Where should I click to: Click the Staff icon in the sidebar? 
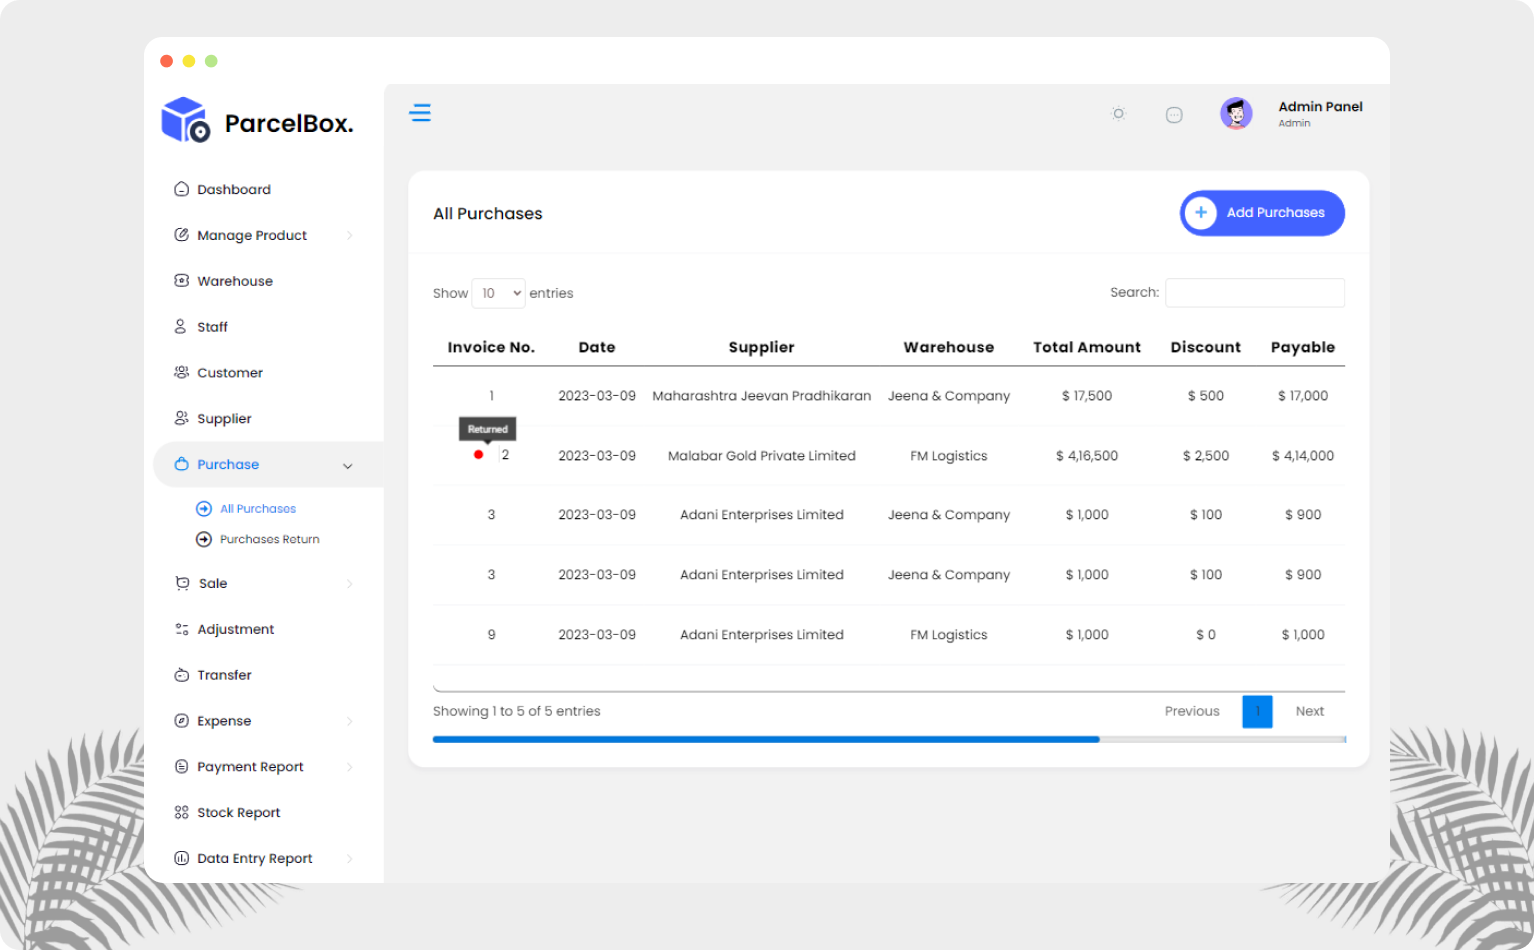coord(181,326)
